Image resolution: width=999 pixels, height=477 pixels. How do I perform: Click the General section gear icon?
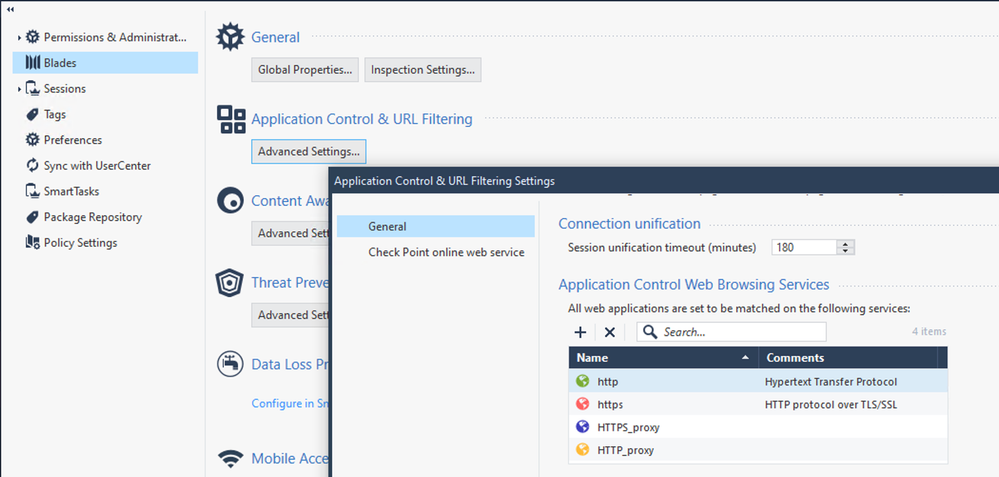(230, 37)
